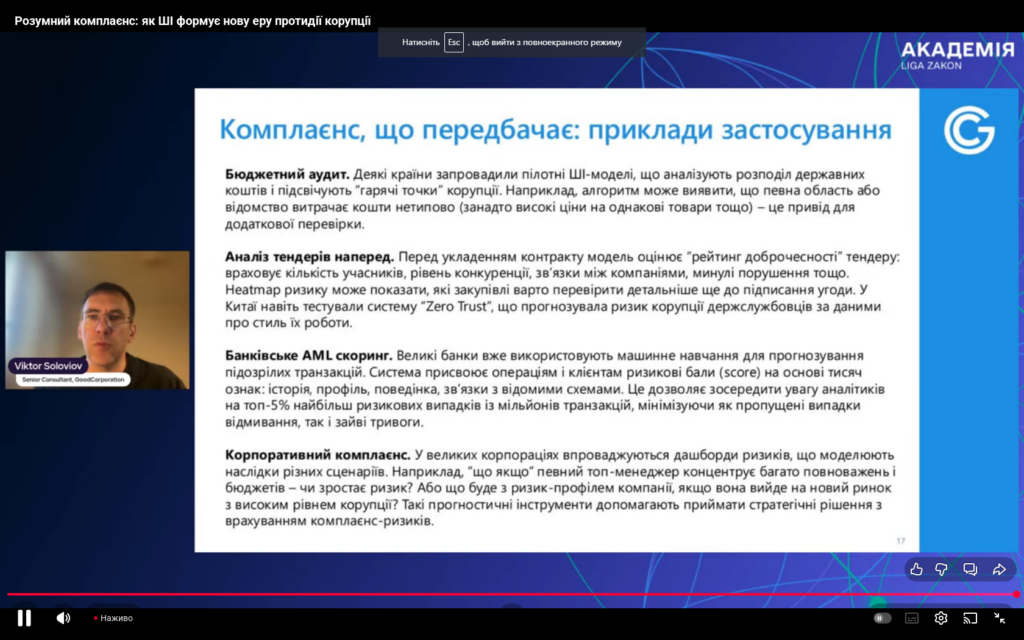
Task: Toggle the autoplay switch
Action: click(882, 618)
